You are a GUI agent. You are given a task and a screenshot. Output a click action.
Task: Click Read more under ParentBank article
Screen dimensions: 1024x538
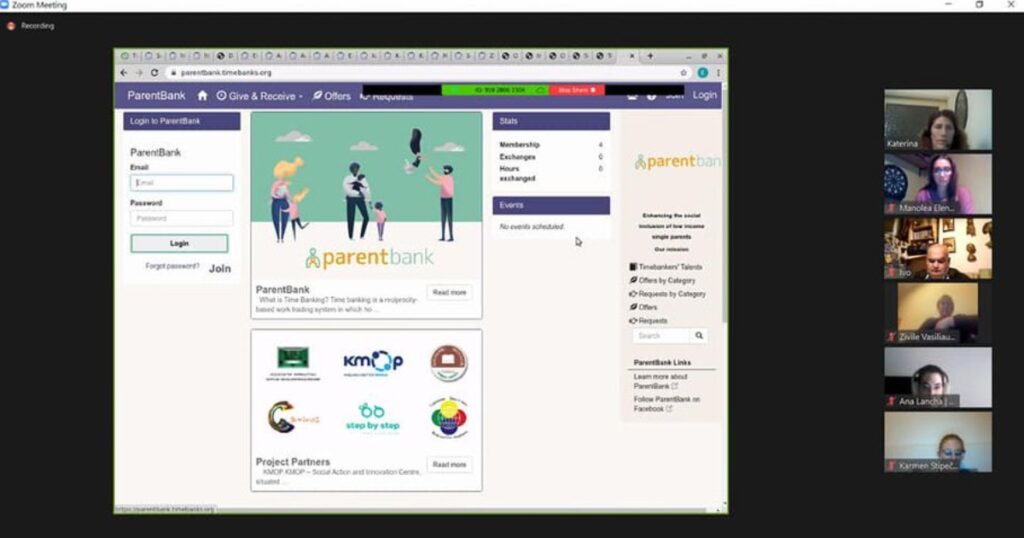pyautogui.click(x=449, y=292)
